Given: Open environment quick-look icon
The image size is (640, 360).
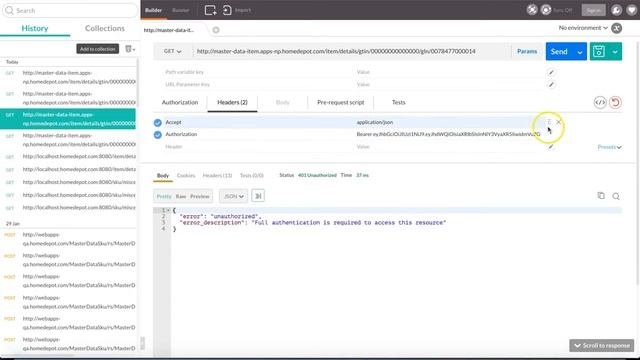Looking at the screenshot, I should tap(617, 28).
